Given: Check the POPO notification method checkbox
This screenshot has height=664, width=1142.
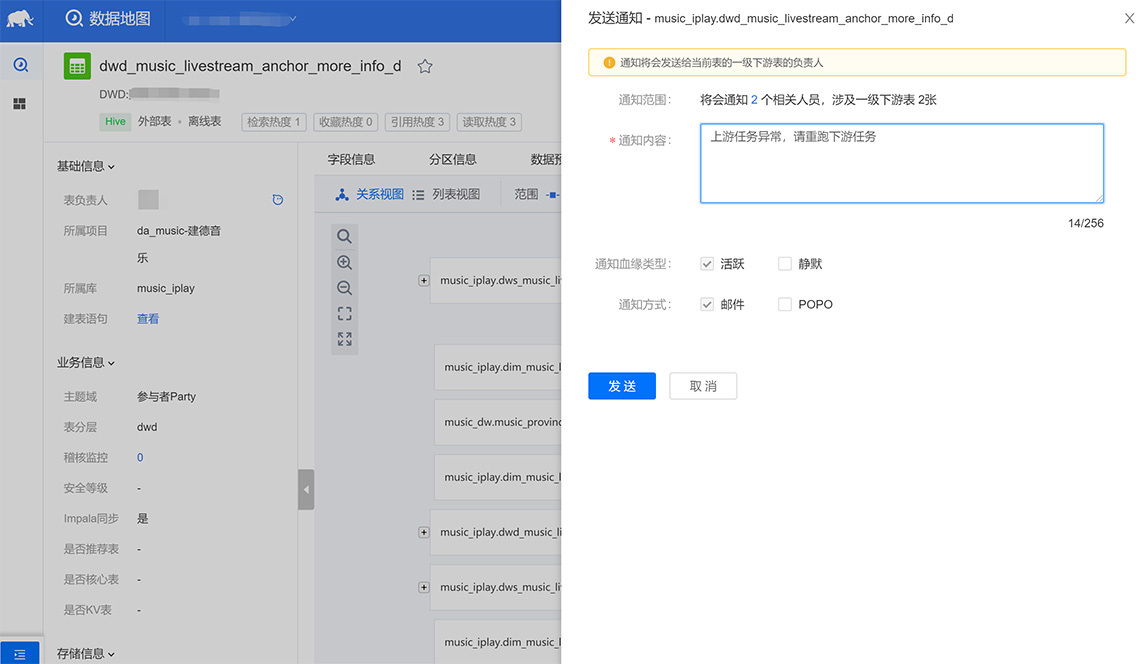Looking at the screenshot, I should click(785, 303).
